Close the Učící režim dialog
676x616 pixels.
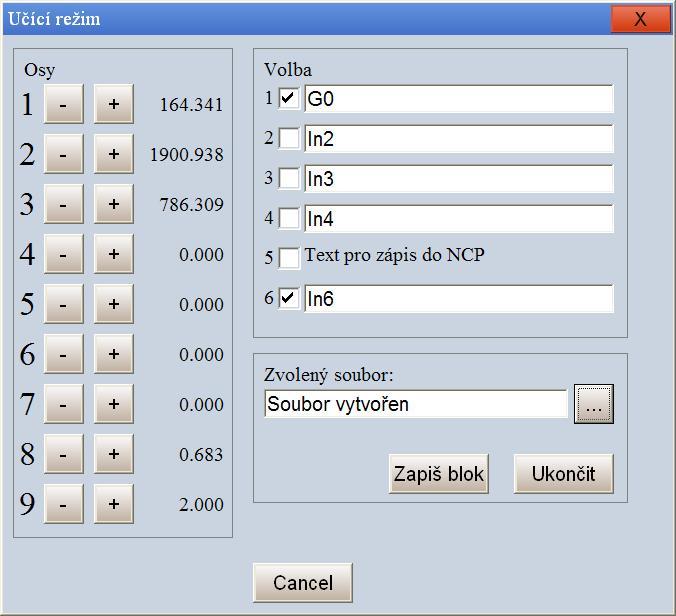click(x=640, y=19)
